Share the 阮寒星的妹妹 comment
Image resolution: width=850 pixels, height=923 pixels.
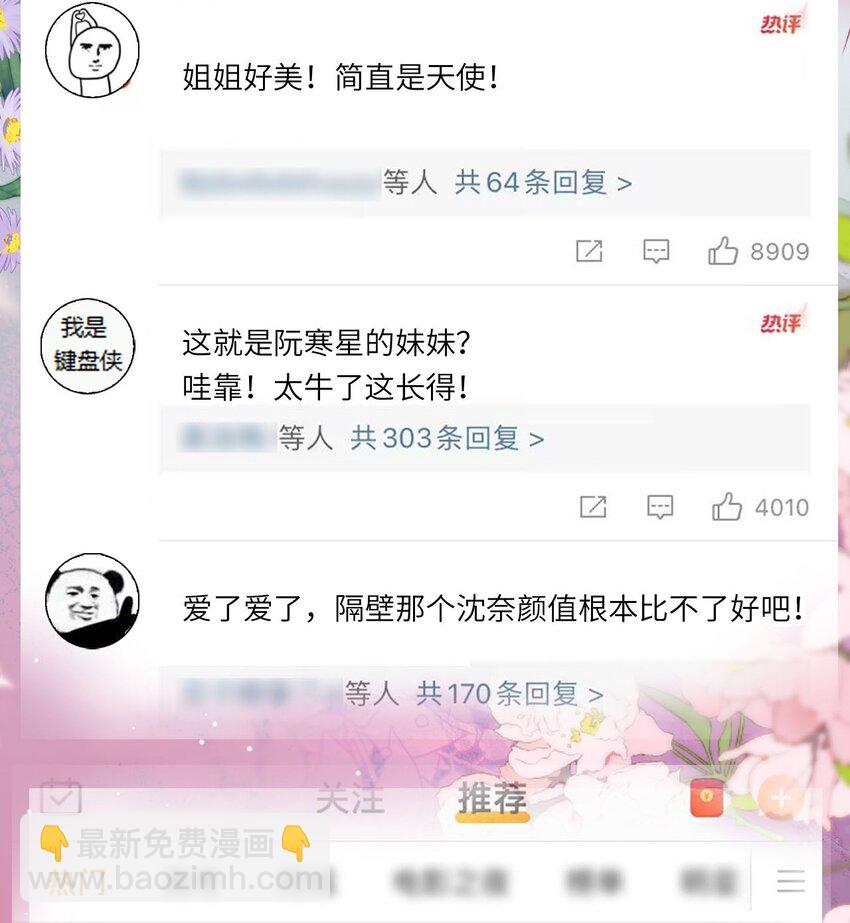coord(593,506)
